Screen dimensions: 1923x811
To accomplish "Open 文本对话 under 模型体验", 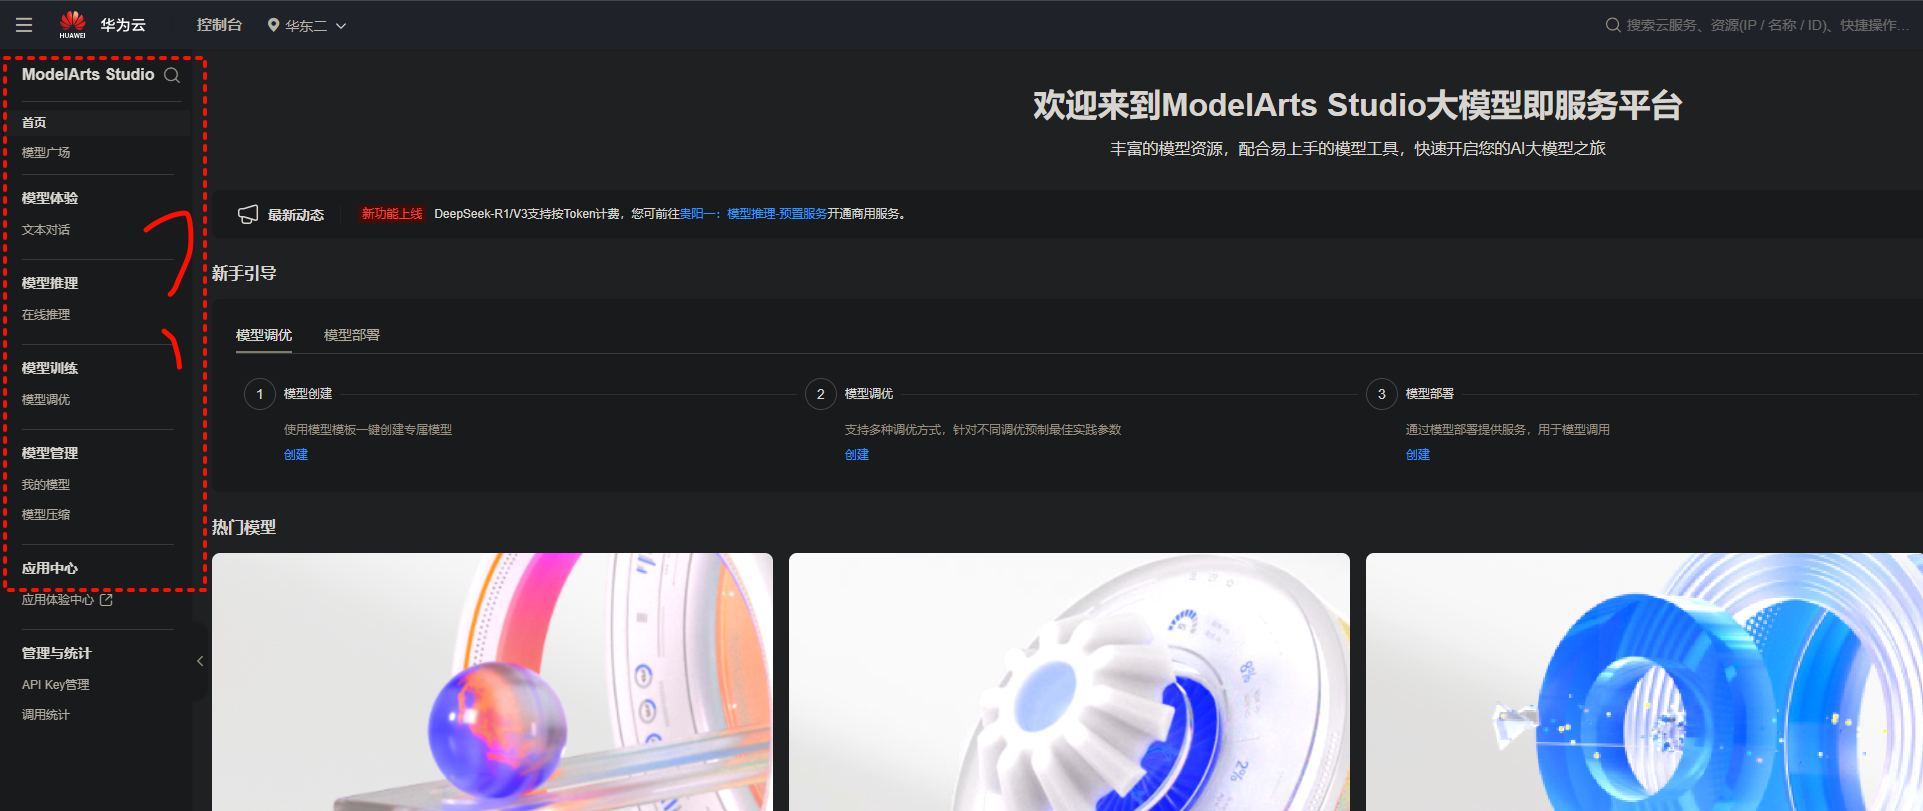I will pyautogui.click(x=46, y=230).
